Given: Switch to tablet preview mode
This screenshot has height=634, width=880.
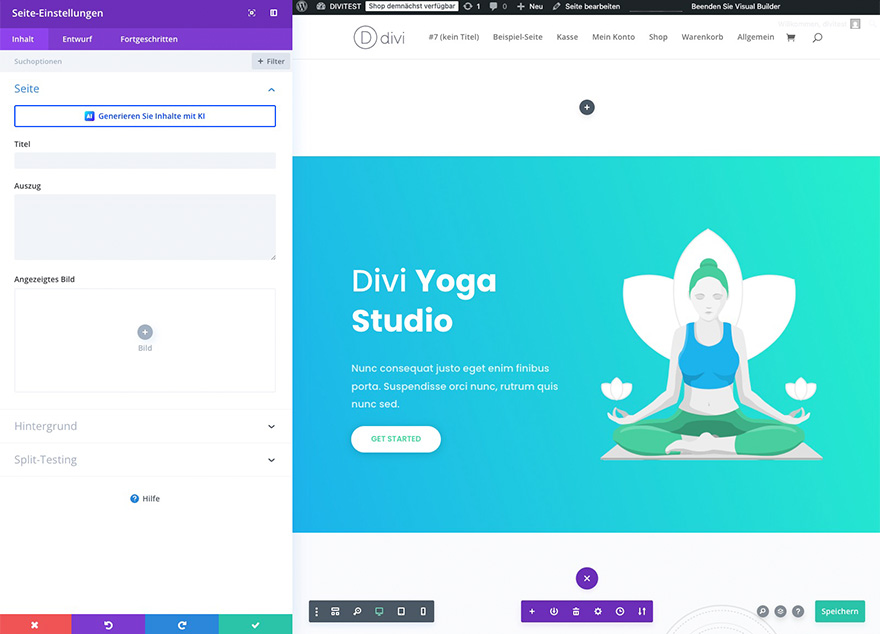Looking at the screenshot, I should [x=401, y=611].
